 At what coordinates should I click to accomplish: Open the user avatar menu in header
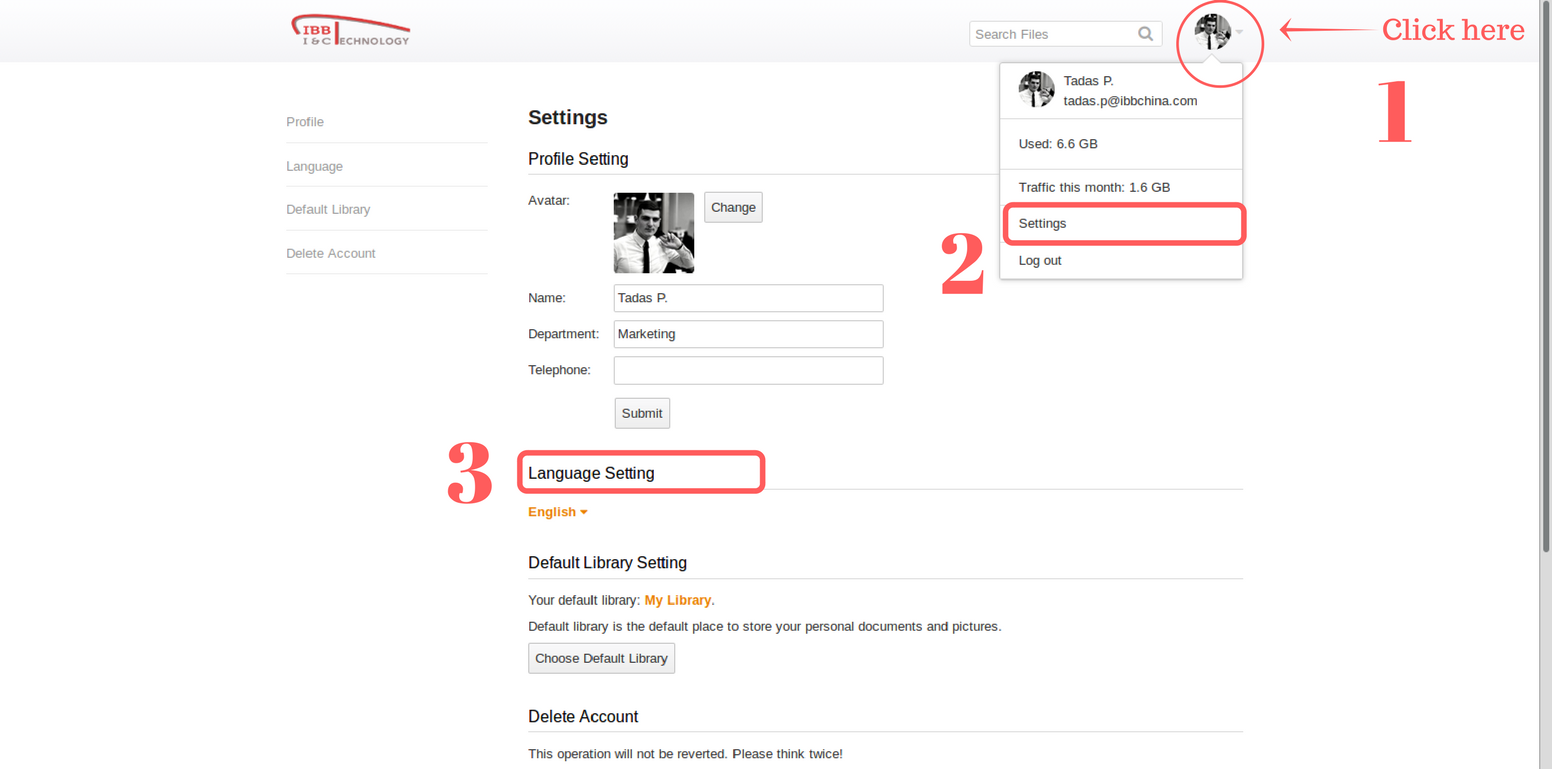[1212, 32]
